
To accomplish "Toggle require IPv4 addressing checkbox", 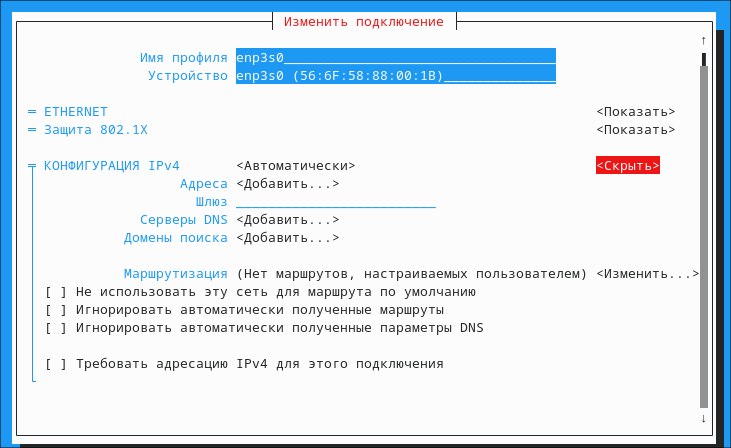I will tap(57, 364).
